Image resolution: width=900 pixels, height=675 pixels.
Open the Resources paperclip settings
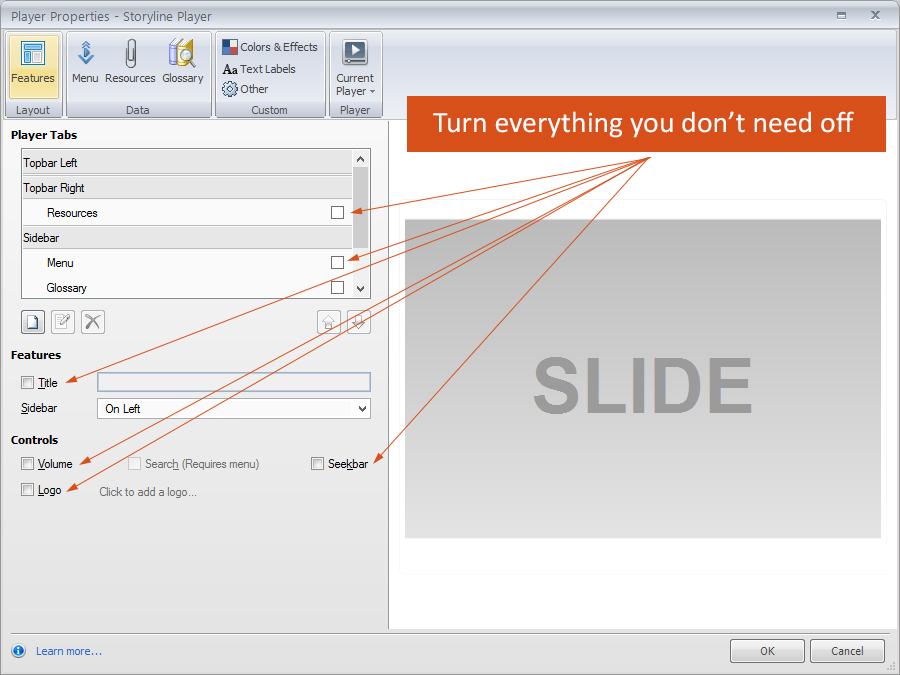130,63
